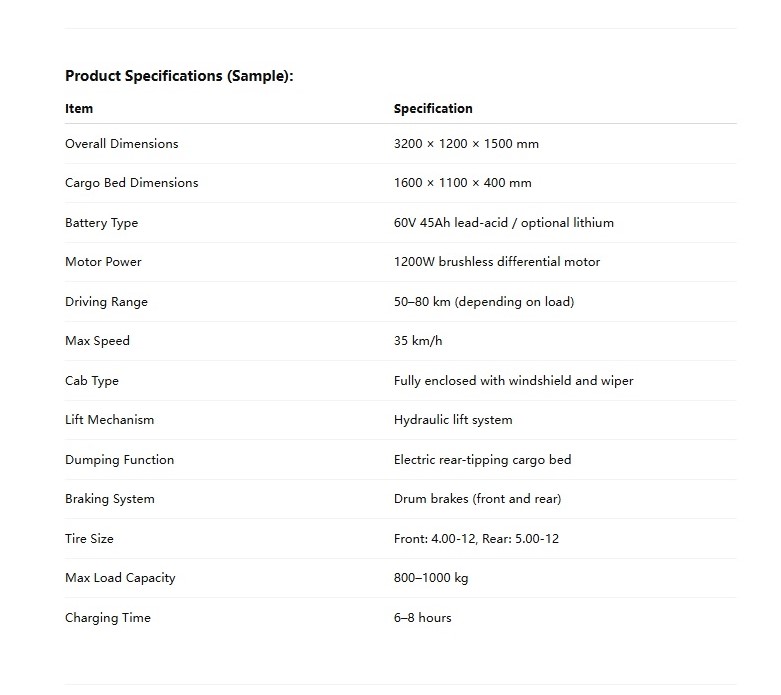The image size is (781, 695).
Task: Select the Cargo Bed Dimensions label
Action: point(131,183)
